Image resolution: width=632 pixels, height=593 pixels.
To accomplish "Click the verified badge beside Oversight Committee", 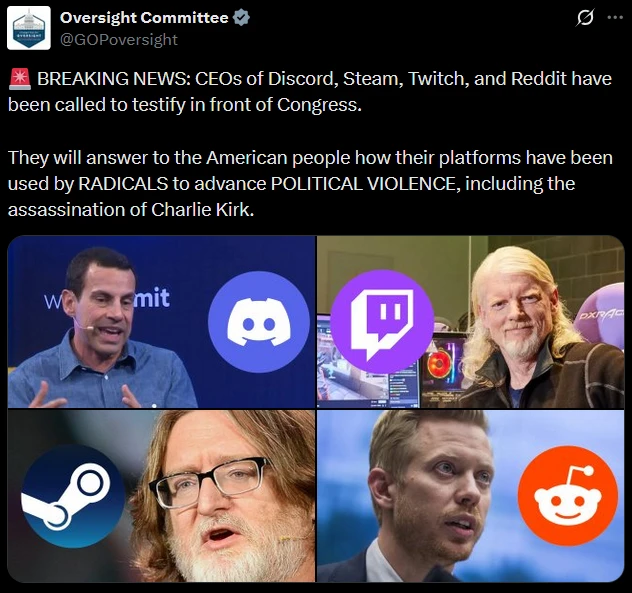I will [241, 18].
